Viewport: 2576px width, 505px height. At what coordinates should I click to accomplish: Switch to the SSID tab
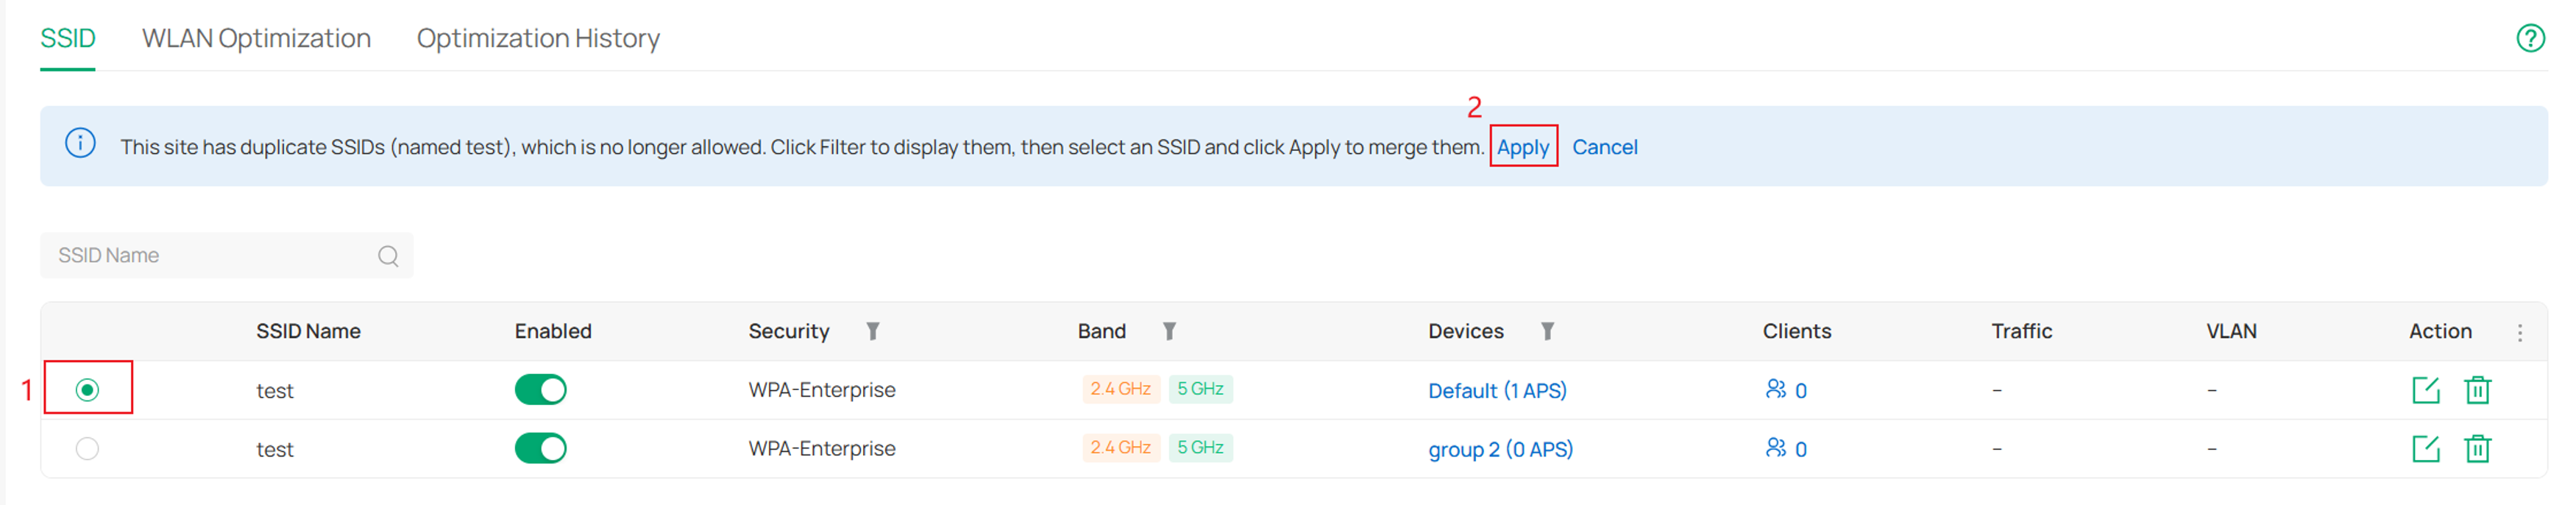point(68,38)
